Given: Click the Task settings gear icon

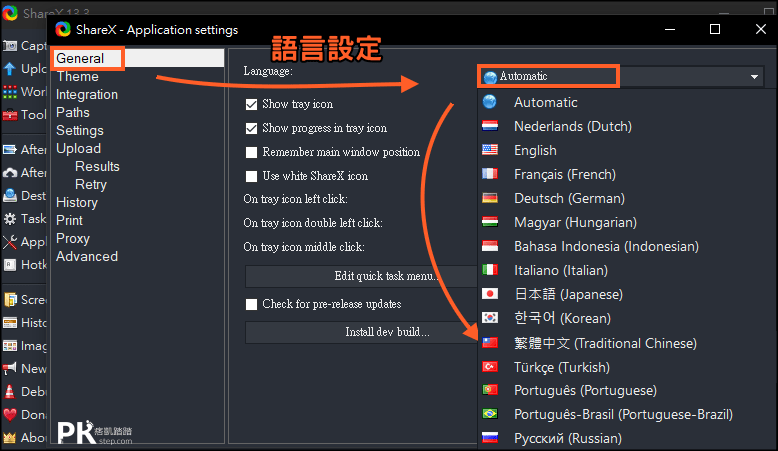Looking at the screenshot, I should pyautogui.click(x=9, y=219).
